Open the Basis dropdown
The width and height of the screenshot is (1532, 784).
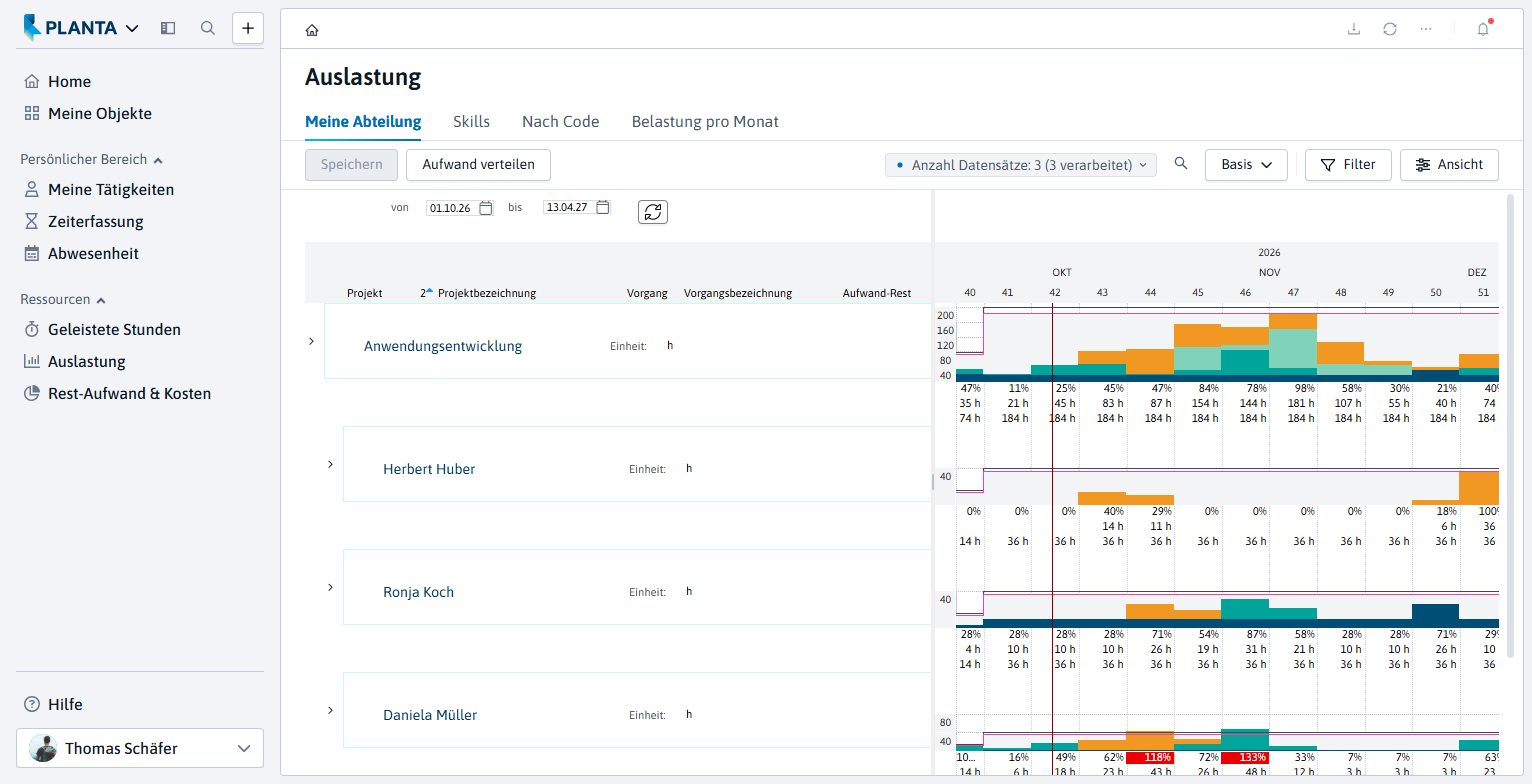(x=1246, y=165)
